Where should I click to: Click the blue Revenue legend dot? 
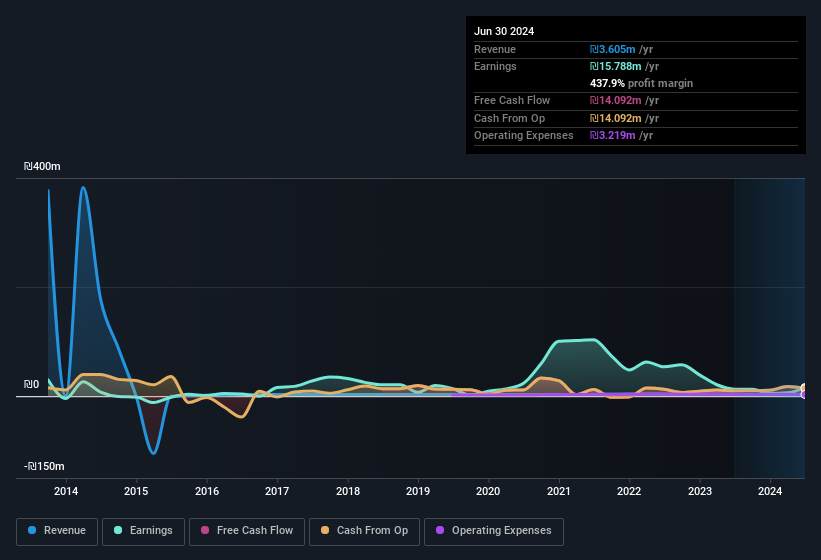pyautogui.click(x=33, y=531)
